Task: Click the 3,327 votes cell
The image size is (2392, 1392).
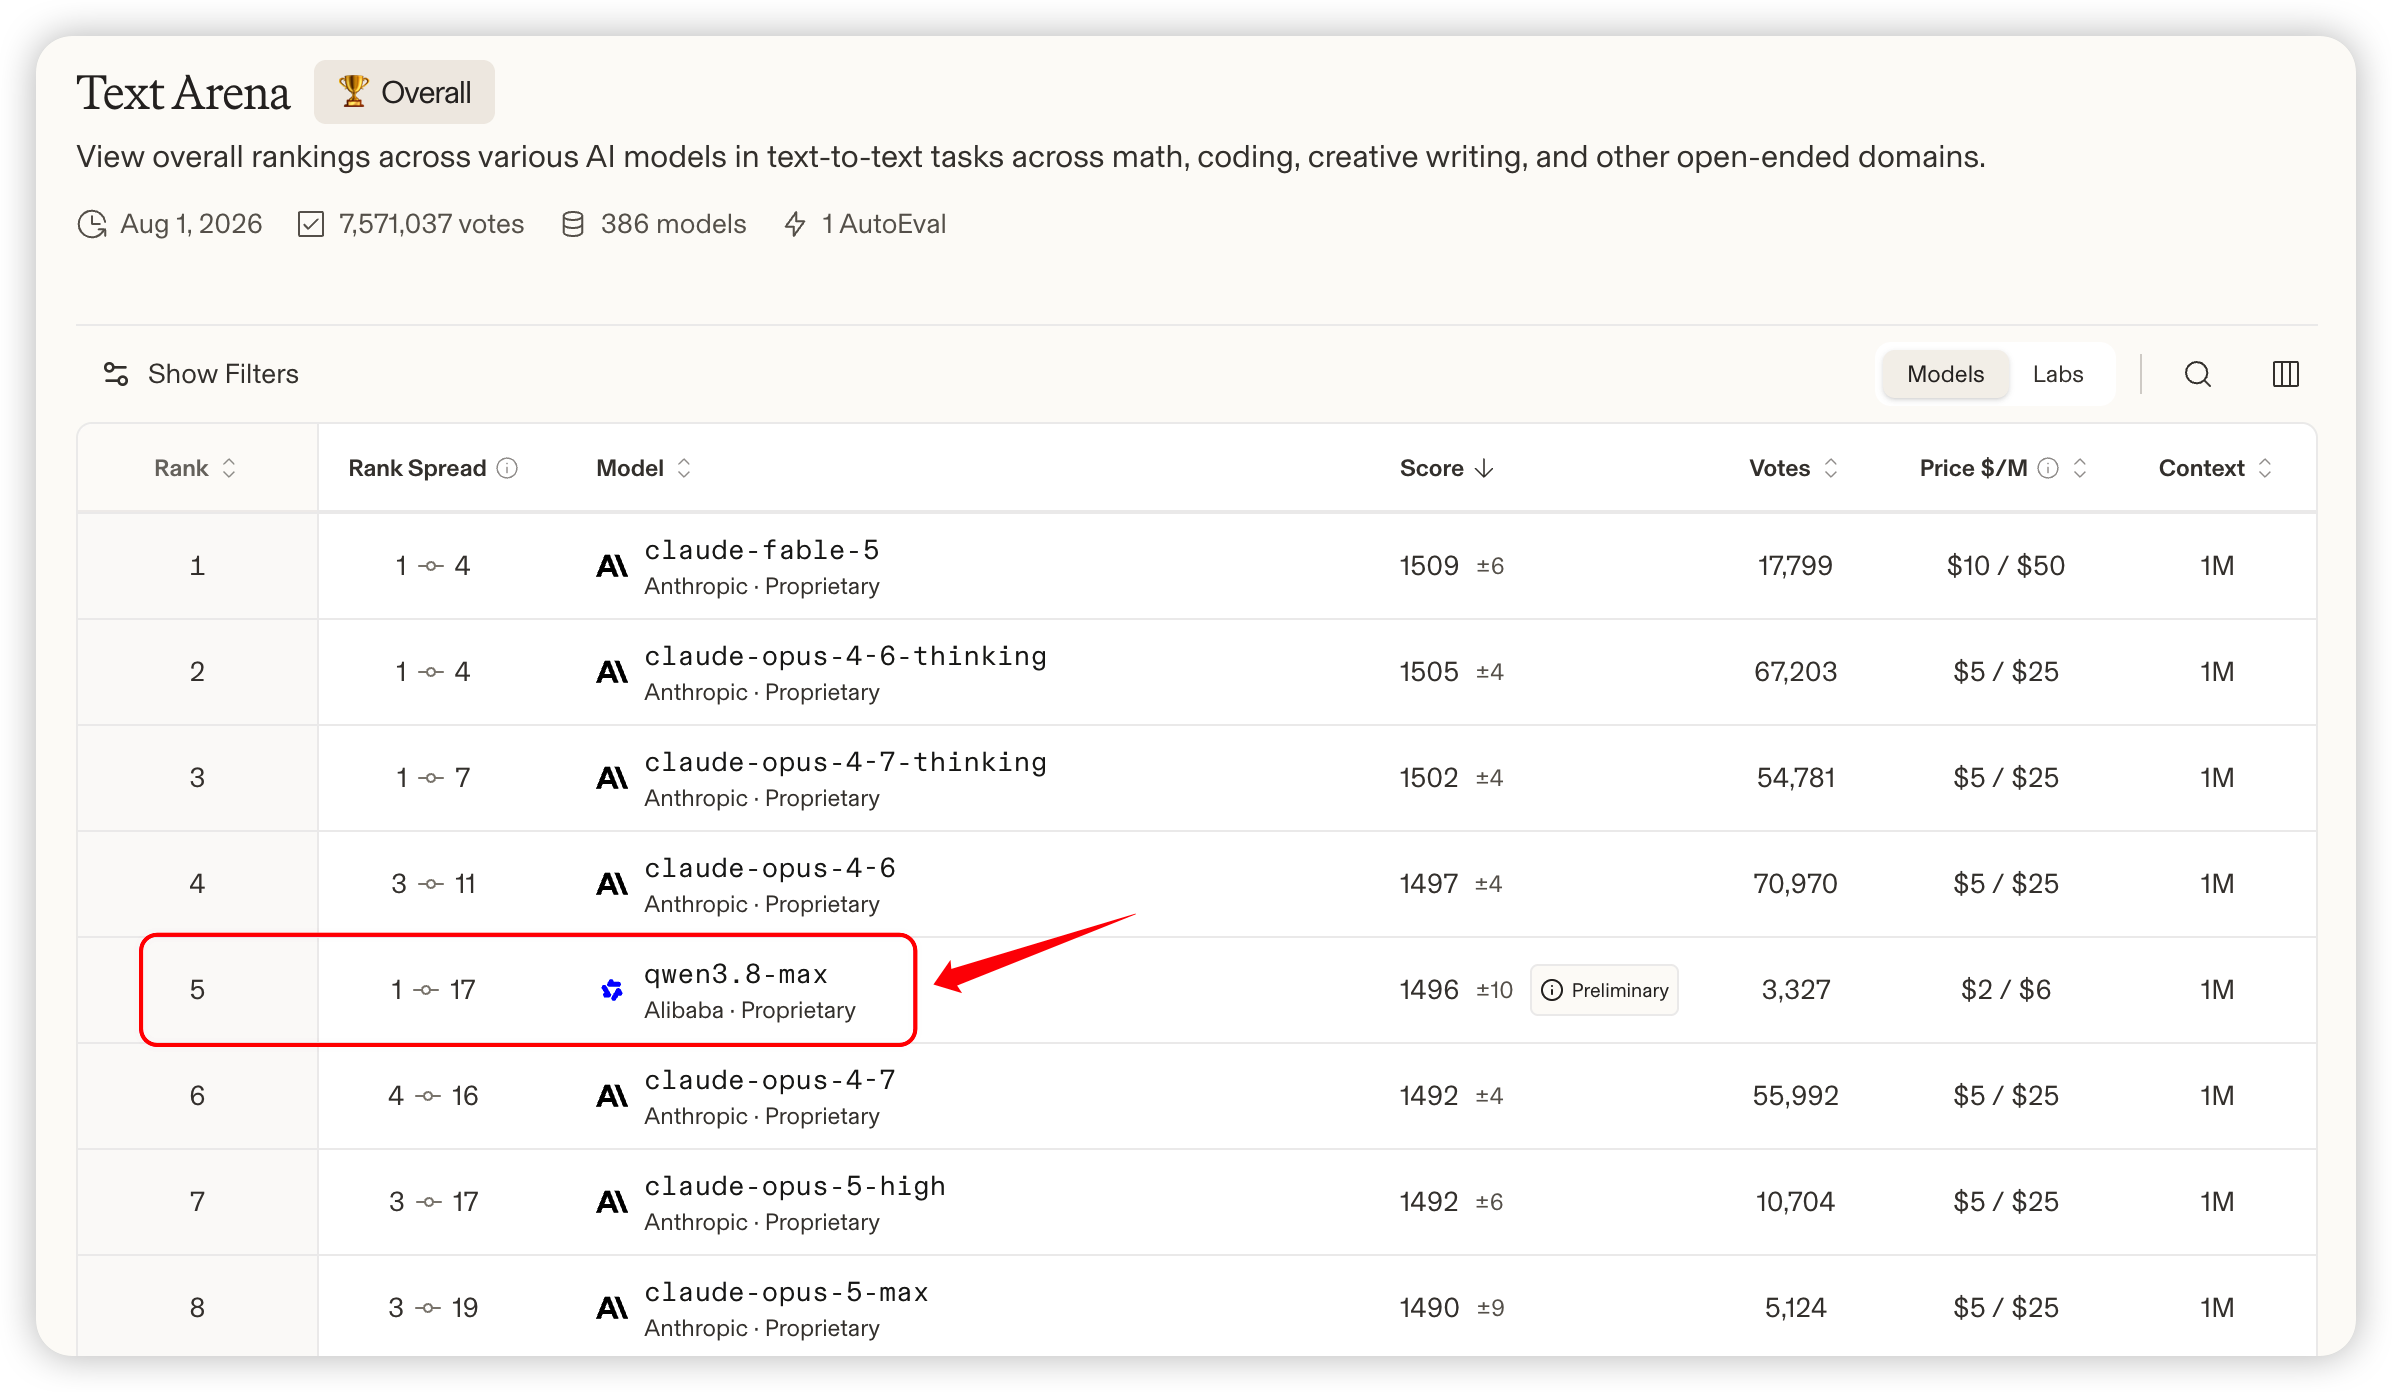Action: pyautogui.click(x=1795, y=990)
